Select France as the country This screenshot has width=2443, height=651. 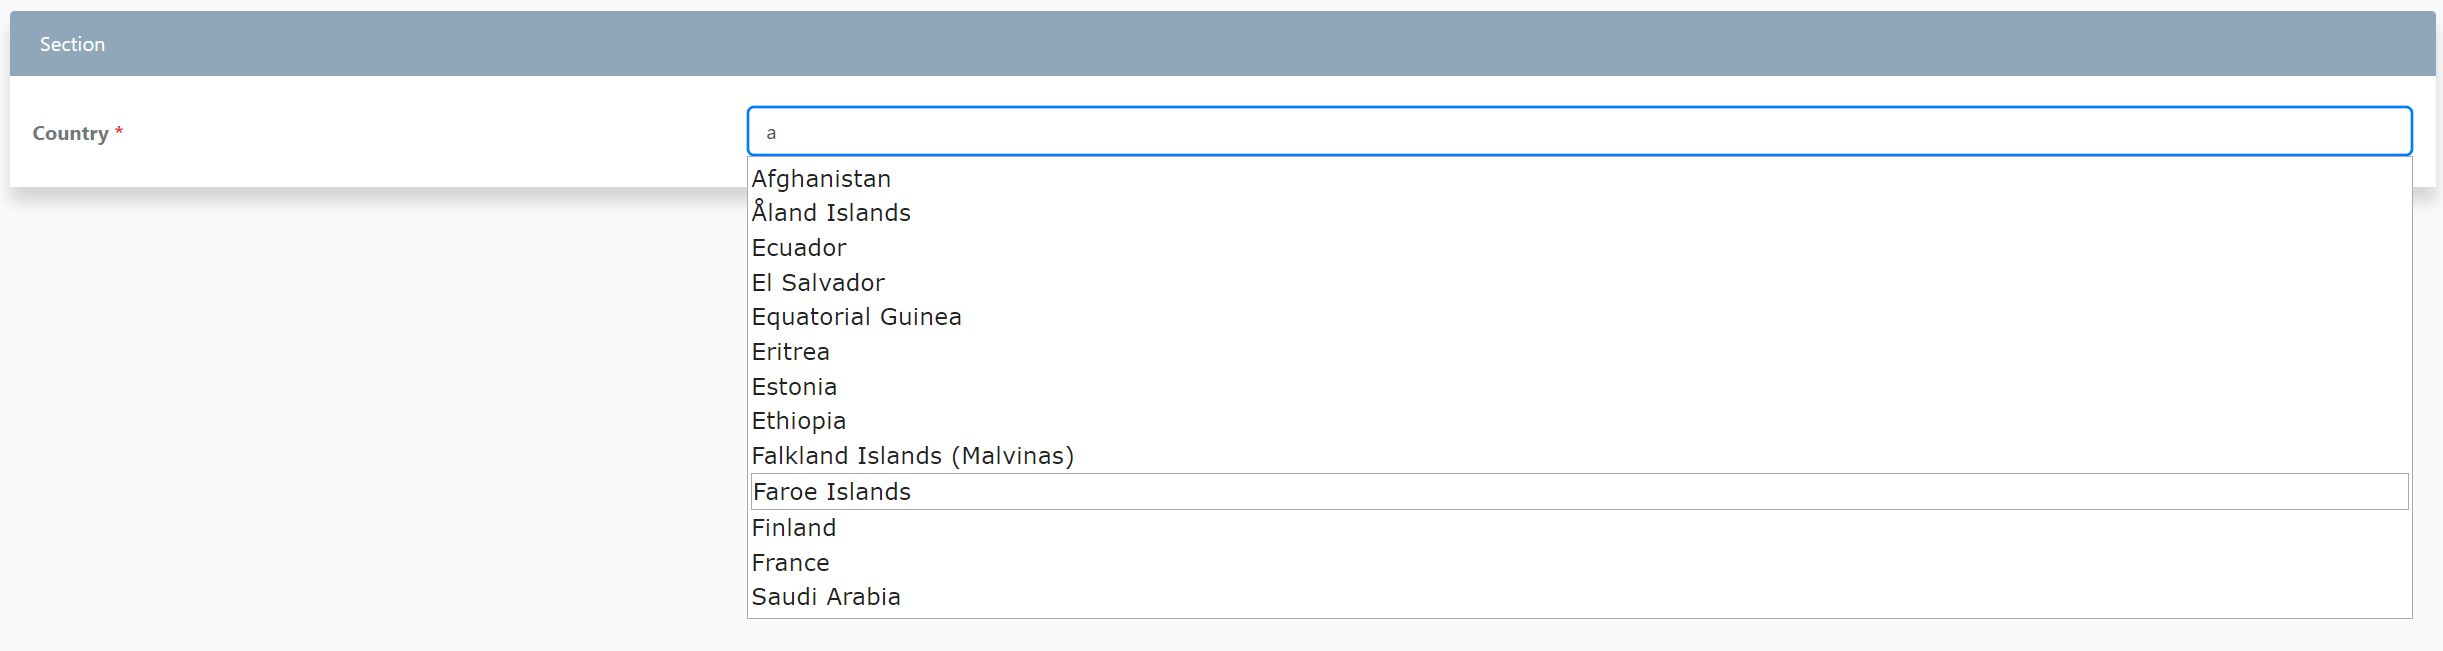790,563
